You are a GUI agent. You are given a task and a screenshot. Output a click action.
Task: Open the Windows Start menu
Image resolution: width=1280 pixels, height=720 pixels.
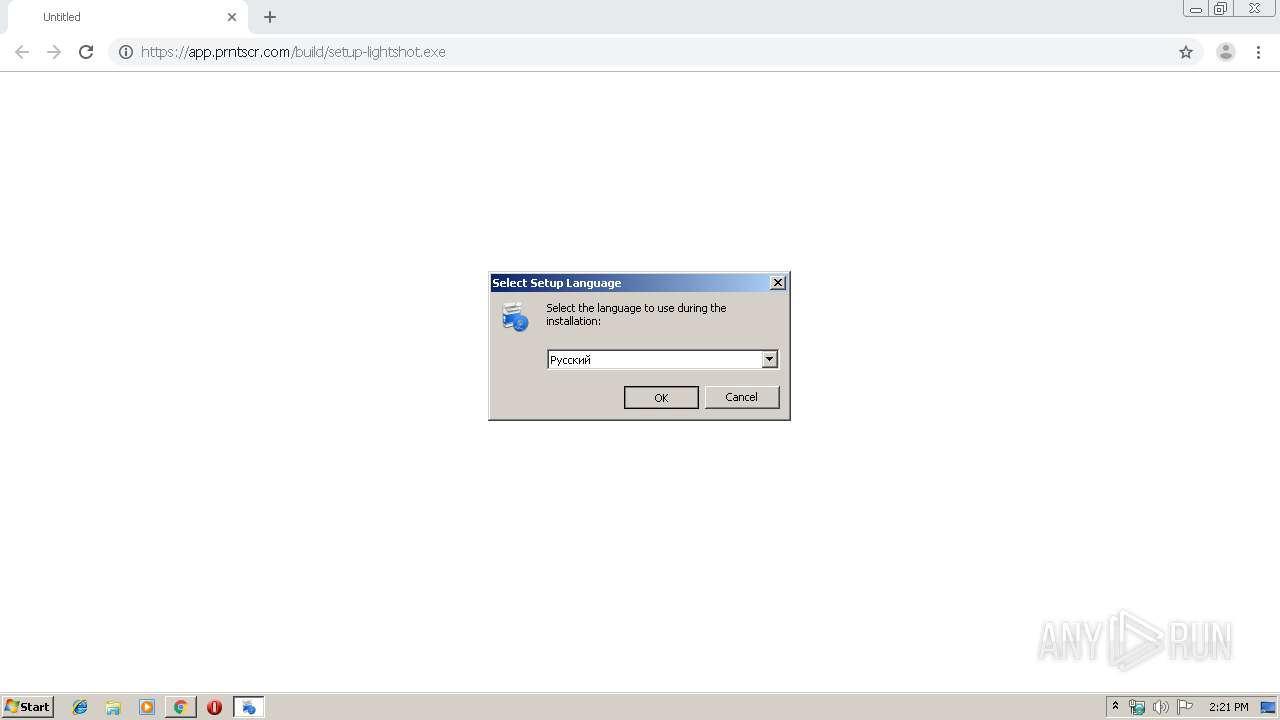(27, 706)
